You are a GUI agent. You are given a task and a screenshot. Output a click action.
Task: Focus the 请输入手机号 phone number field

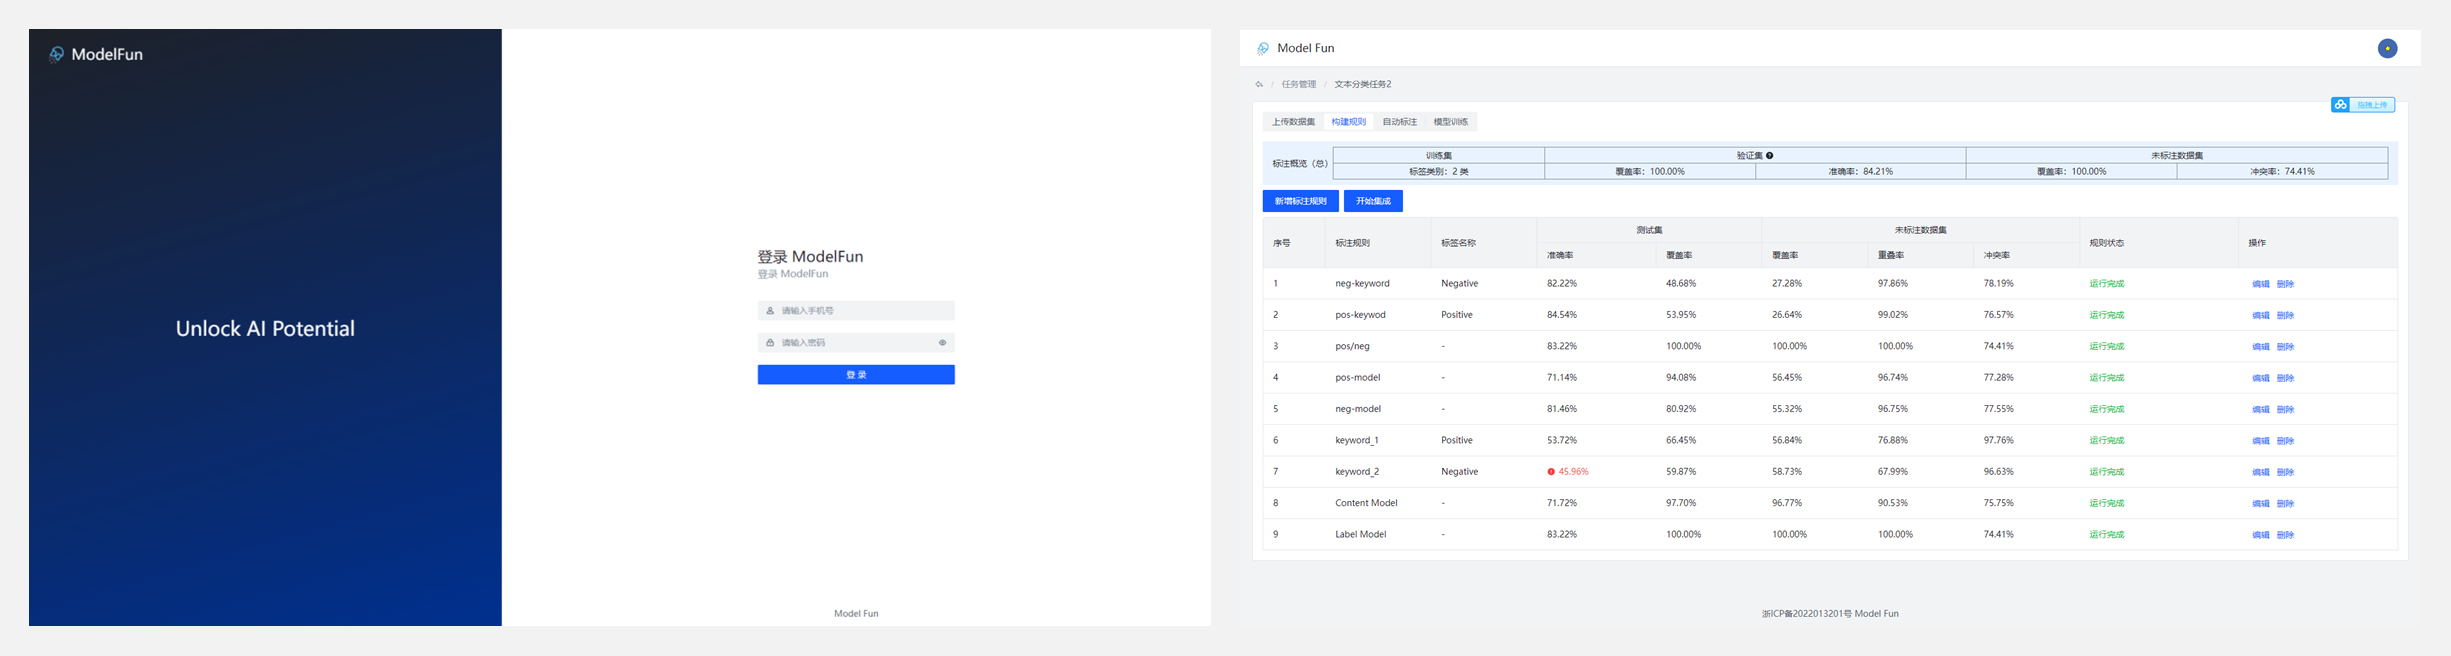click(856, 311)
